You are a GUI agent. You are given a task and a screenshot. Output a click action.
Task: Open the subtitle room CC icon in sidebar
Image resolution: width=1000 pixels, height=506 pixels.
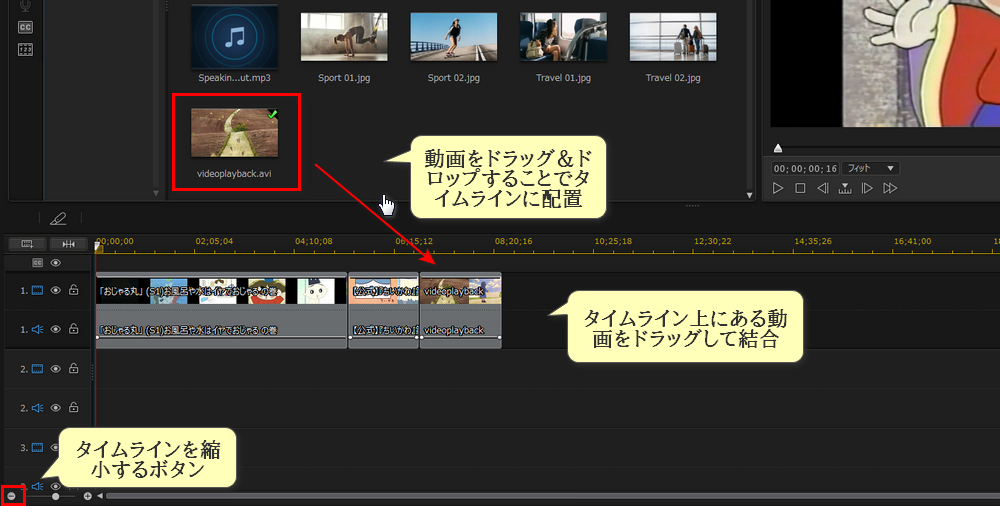tap(25, 27)
